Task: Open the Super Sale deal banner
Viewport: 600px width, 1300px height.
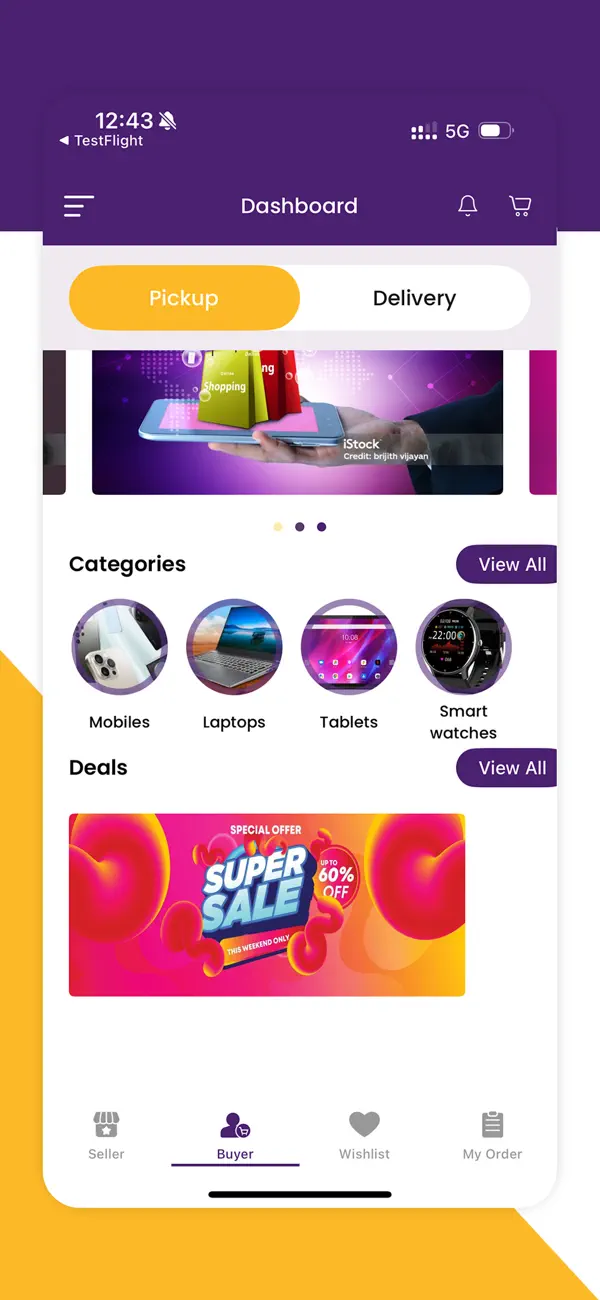Action: click(x=267, y=905)
